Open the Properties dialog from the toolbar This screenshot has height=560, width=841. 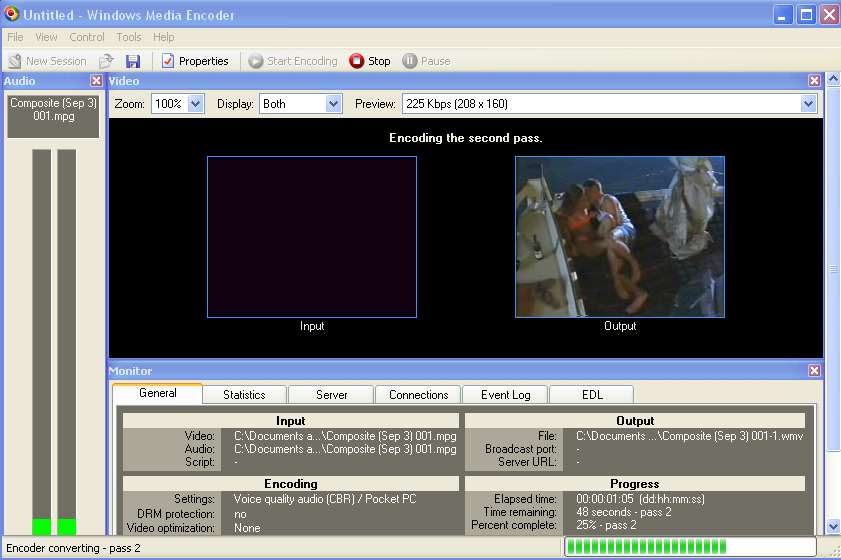click(196, 61)
